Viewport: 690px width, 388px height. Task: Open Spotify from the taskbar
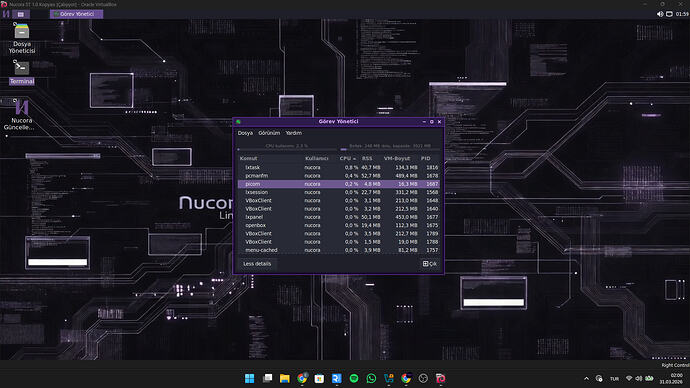[354, 378]
